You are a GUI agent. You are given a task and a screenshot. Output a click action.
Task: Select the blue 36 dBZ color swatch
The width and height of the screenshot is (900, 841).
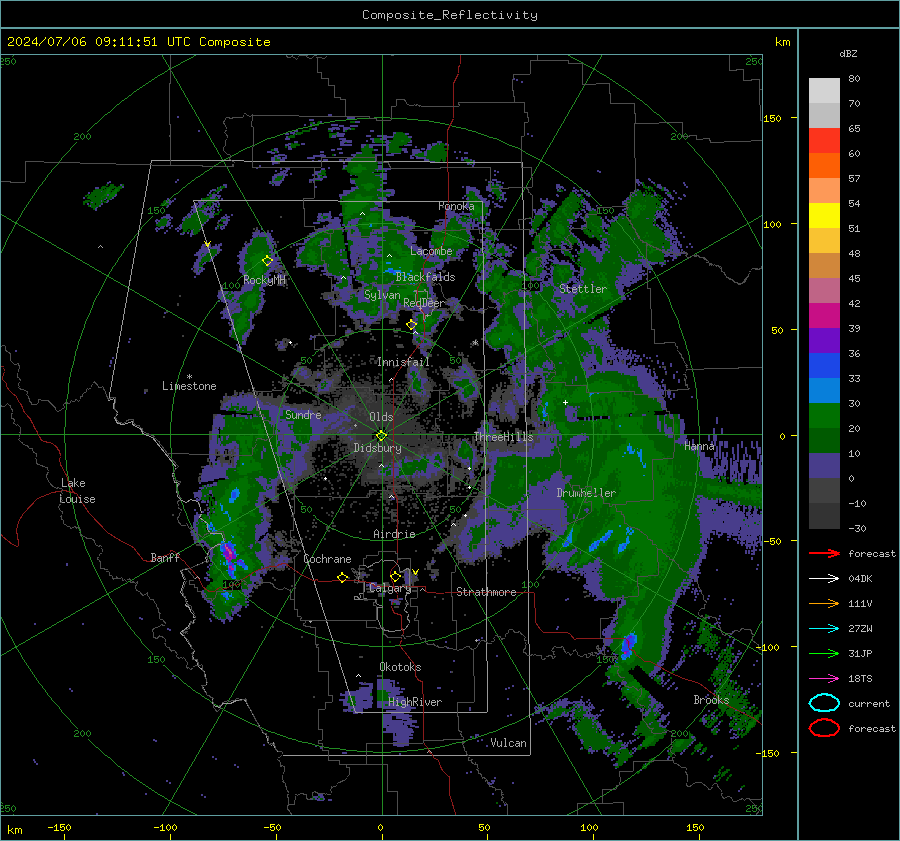coord(824,365)
